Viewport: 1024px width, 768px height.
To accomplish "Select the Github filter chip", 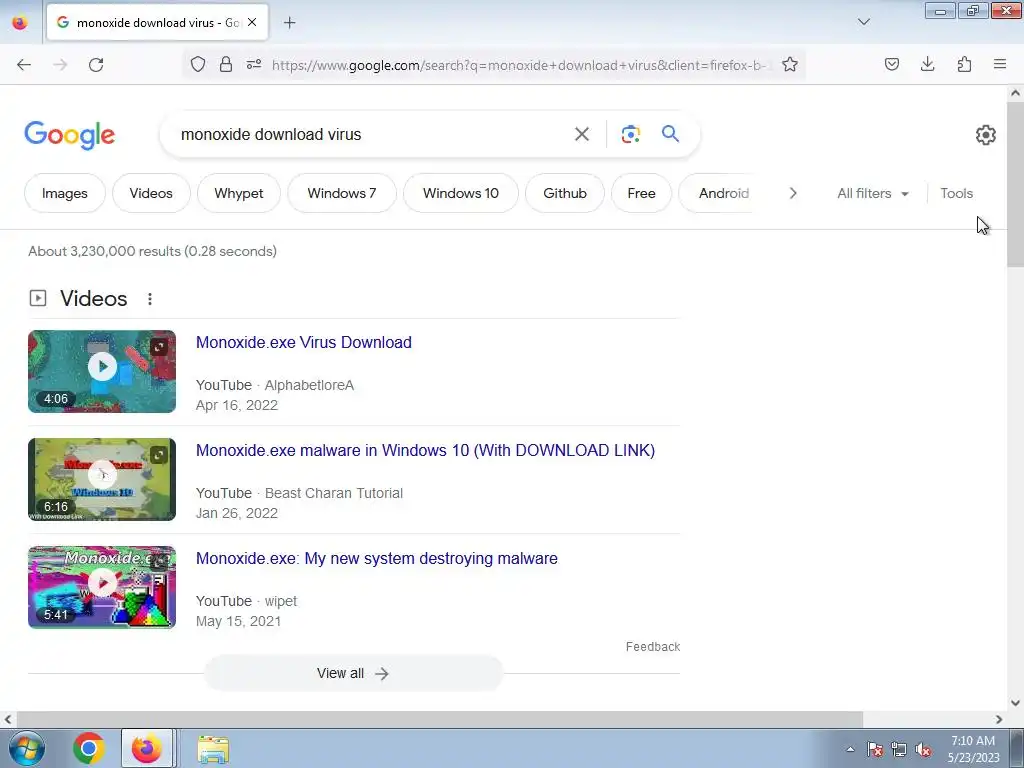I will (565, 193).
